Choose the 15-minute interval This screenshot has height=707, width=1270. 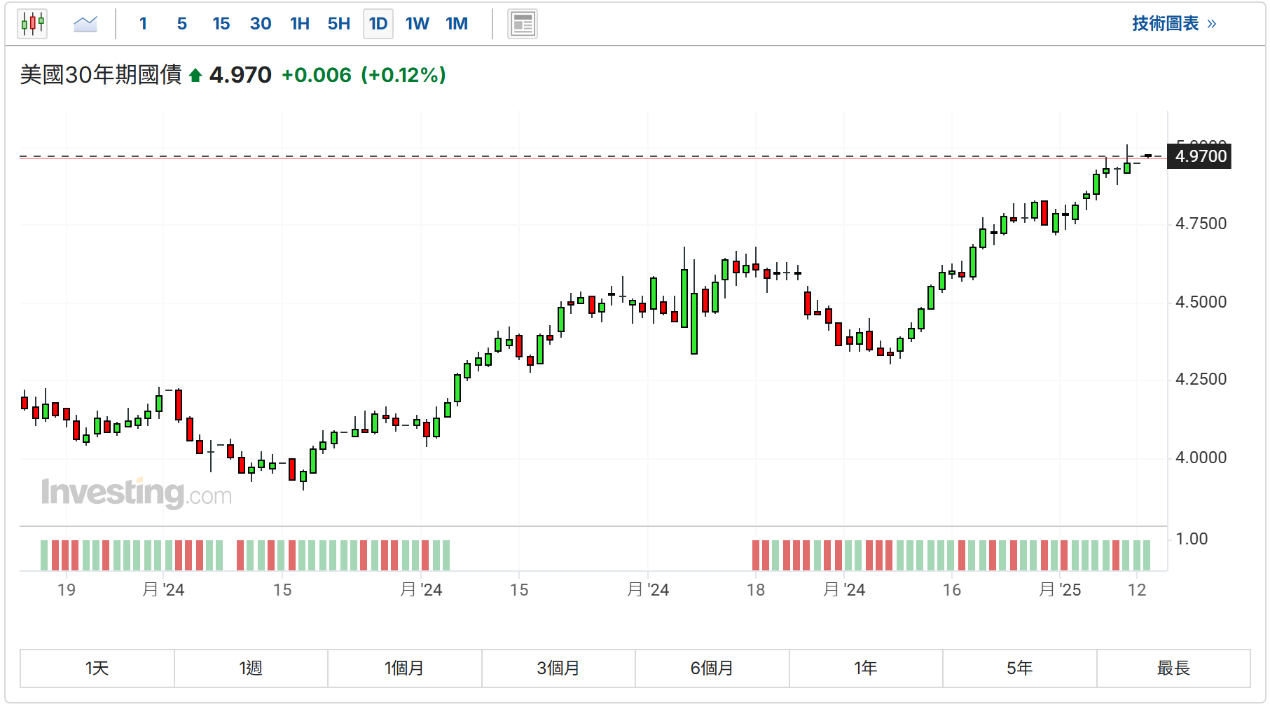point(221,23)
